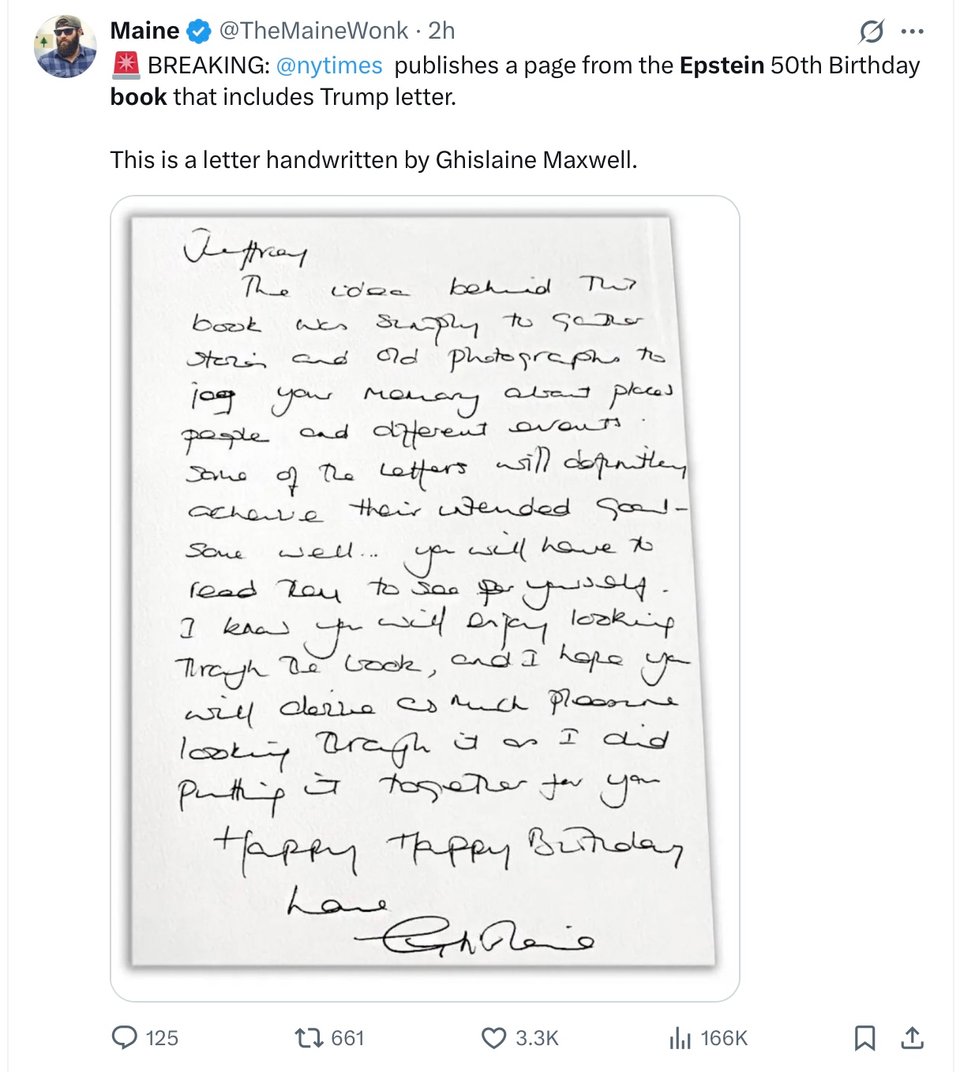Click the blue verified badge next to Maine
Viewport: 960px width, 1072px height.
coord(198,30)
